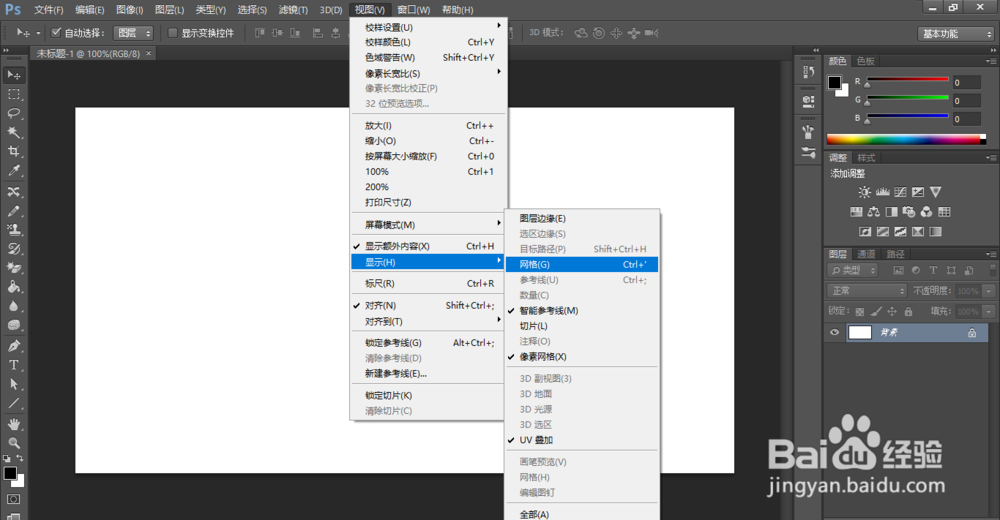Select the Blur tool
The height and width of the screenshot is (520, 1000).
click(13, 306)
